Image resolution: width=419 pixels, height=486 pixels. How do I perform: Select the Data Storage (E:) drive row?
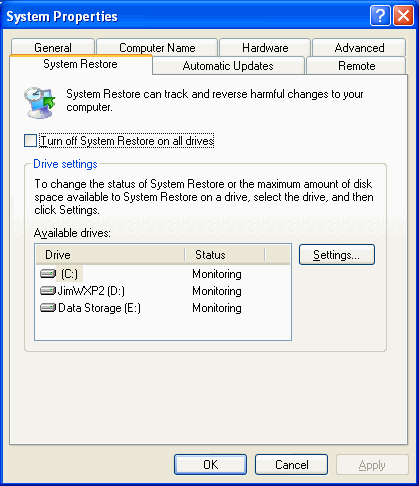coord(164,308)
